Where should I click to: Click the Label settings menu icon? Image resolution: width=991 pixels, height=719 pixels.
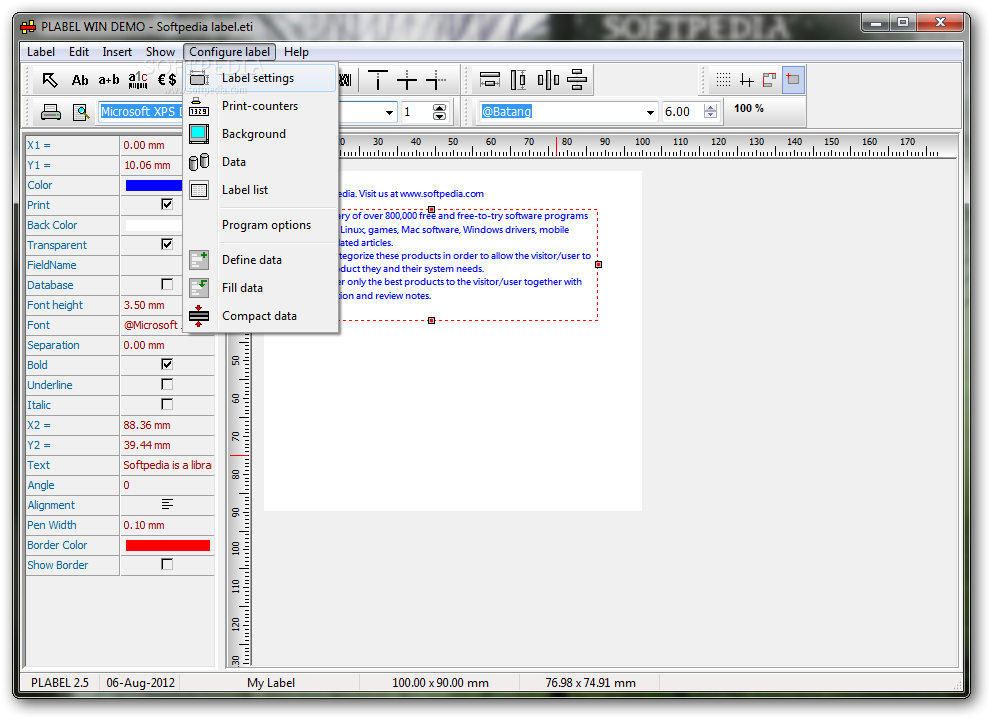199,78
